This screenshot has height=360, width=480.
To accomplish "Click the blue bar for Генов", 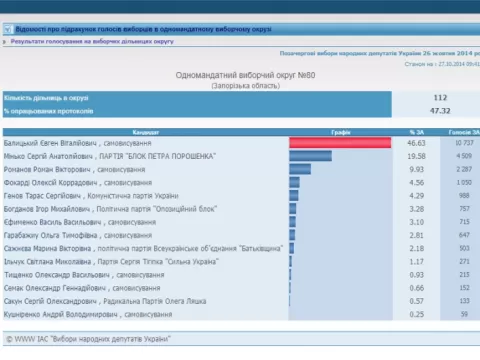I will click(x=294, y=195).
